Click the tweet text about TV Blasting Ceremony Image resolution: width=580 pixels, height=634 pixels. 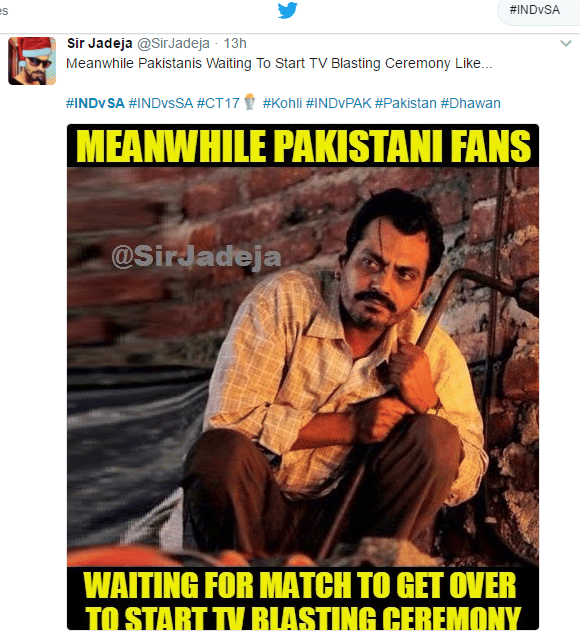coord(279,63)
